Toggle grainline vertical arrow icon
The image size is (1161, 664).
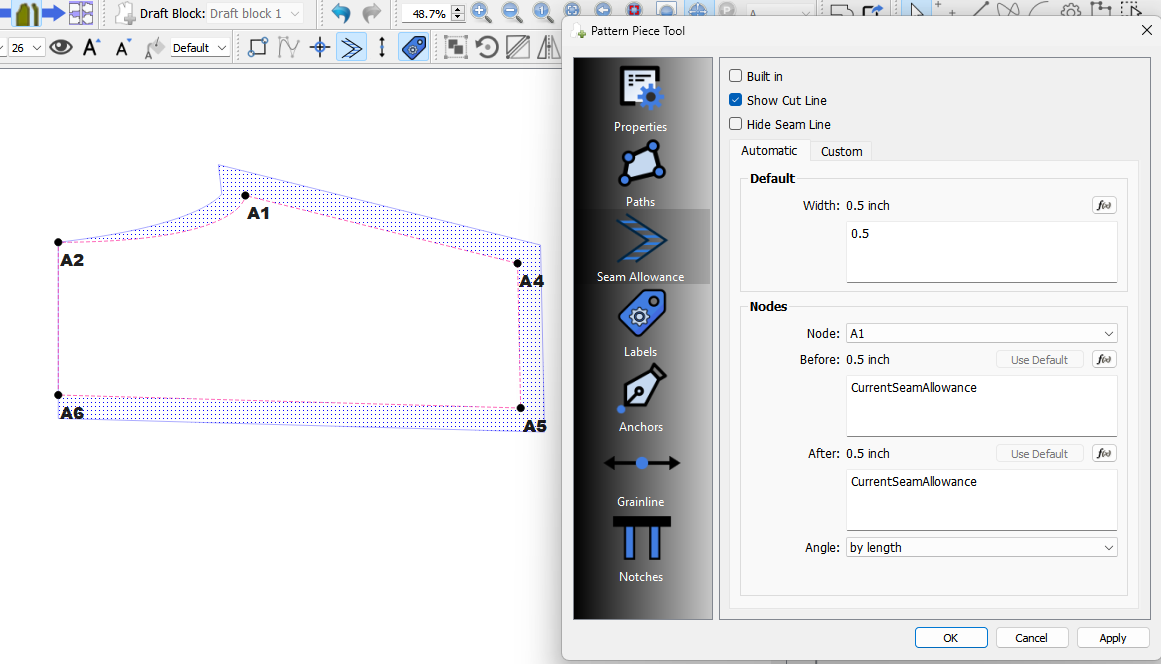382,47
